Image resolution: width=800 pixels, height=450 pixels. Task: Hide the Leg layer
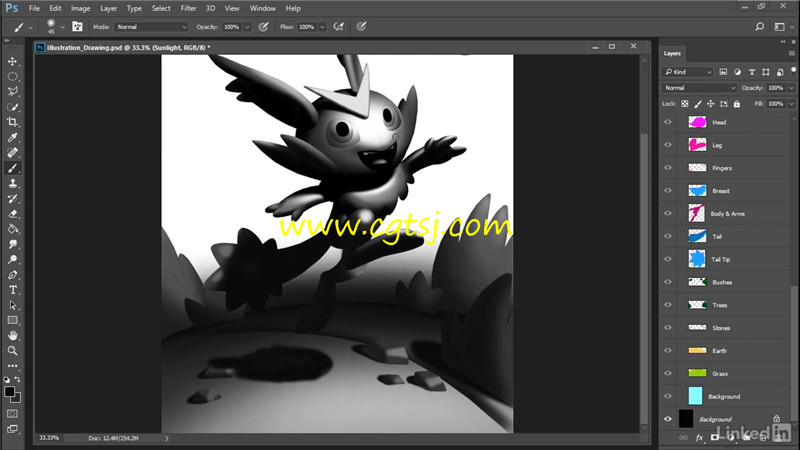point(668,145)
